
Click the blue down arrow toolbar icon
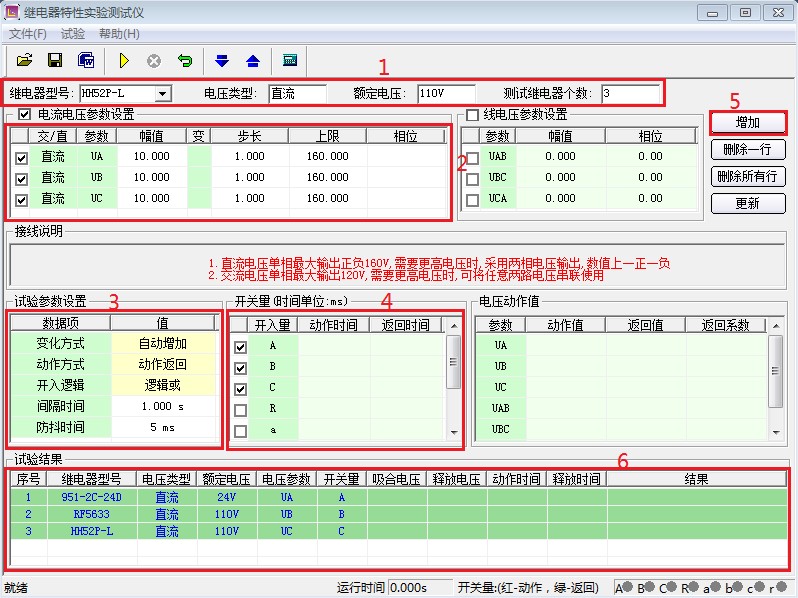click(x=222, y=60)
